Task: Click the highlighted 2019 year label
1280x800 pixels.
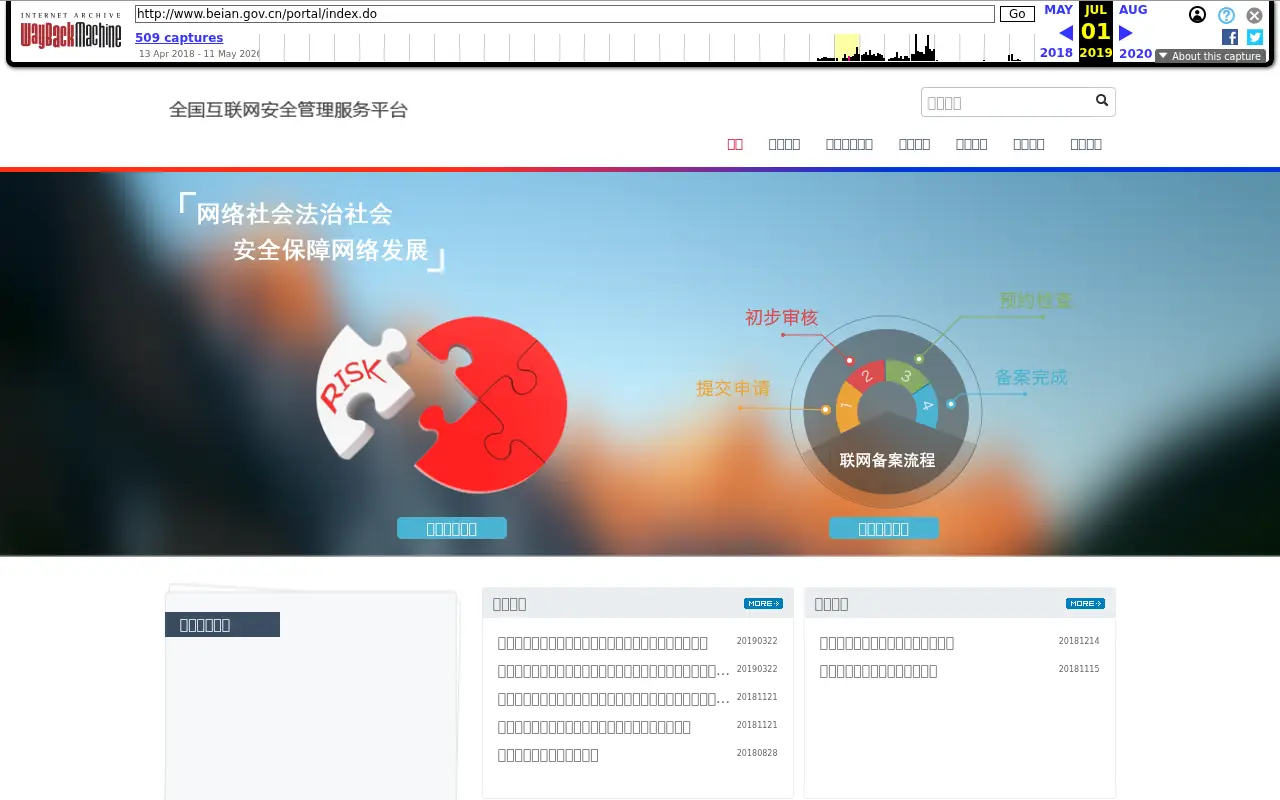Action: [1096, 53]
